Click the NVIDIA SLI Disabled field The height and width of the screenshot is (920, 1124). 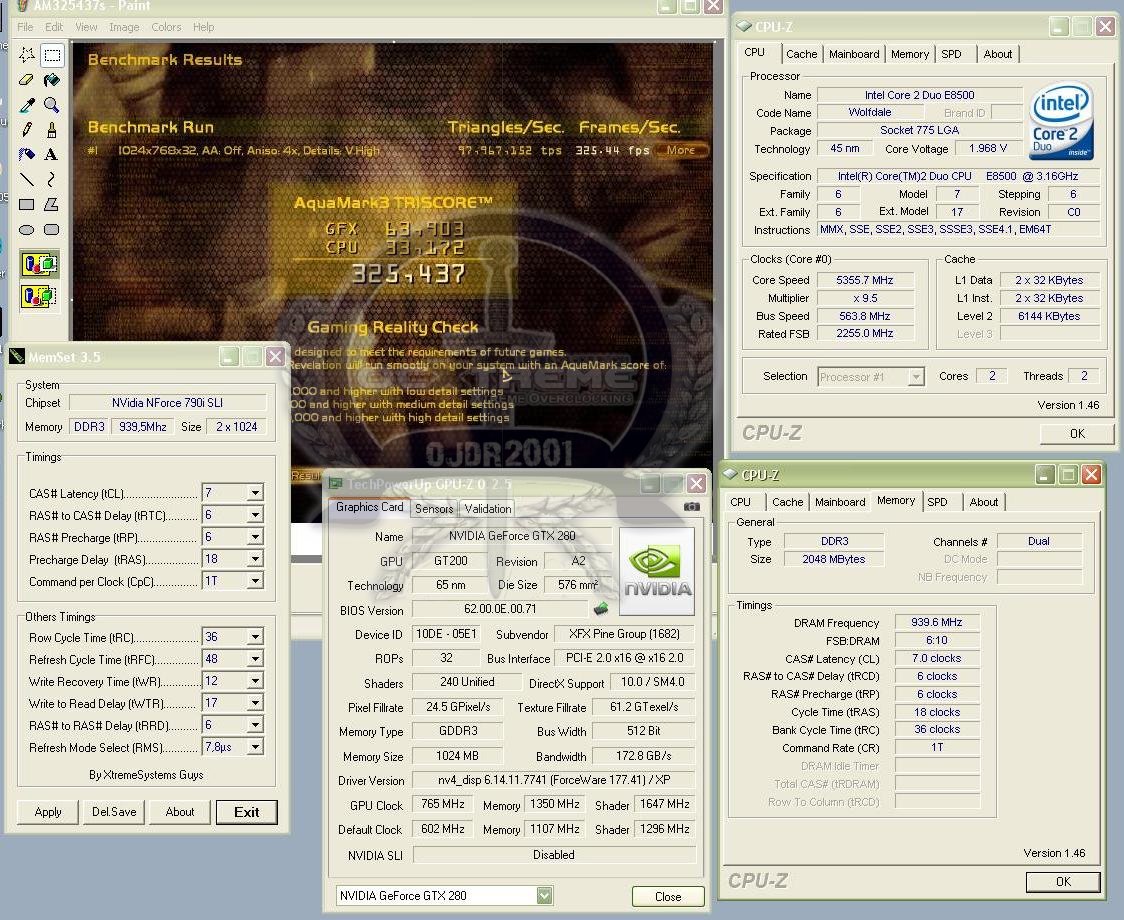[554, 855]
